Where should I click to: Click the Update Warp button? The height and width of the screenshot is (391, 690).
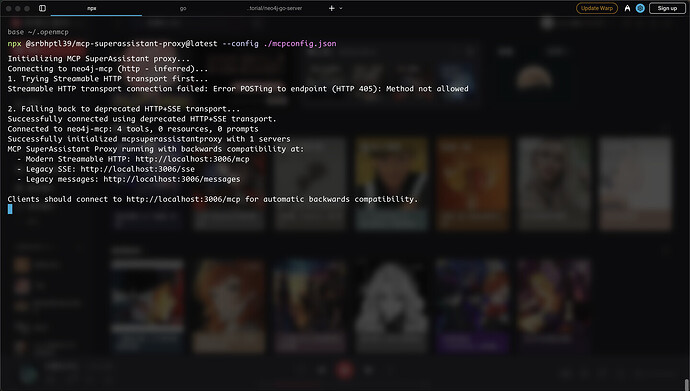(597, 8)
